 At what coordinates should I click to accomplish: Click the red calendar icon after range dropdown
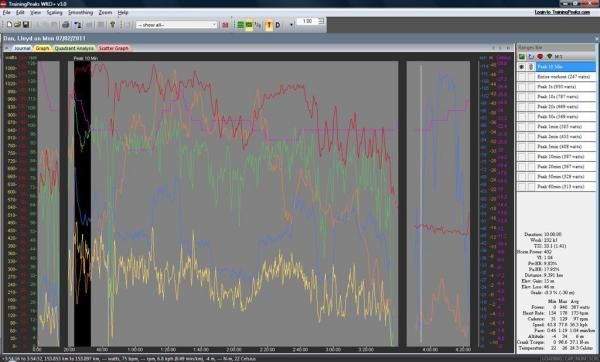tap(225, 25)
